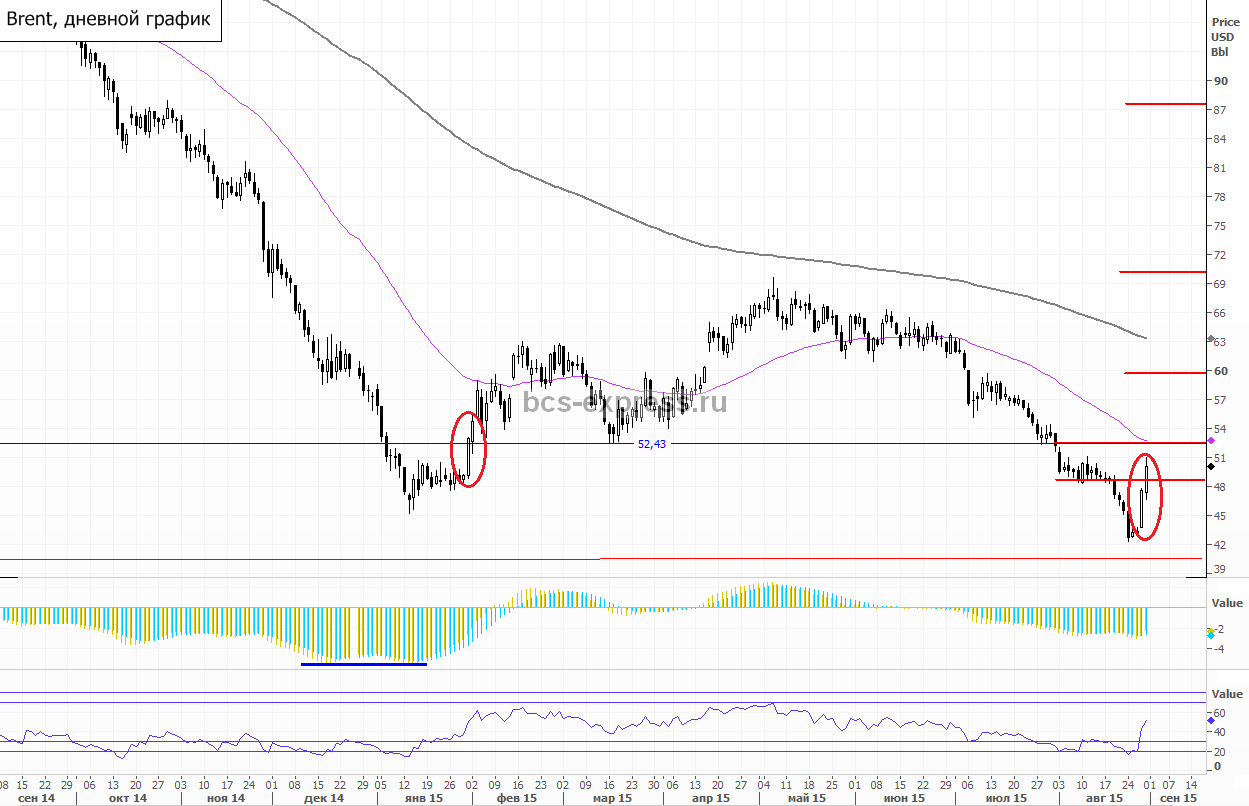Image resolution: width=1249 pixels, height=806 pixels.
Task: Click the "Brent, дневной график" title box
Action: click(110, 20)
